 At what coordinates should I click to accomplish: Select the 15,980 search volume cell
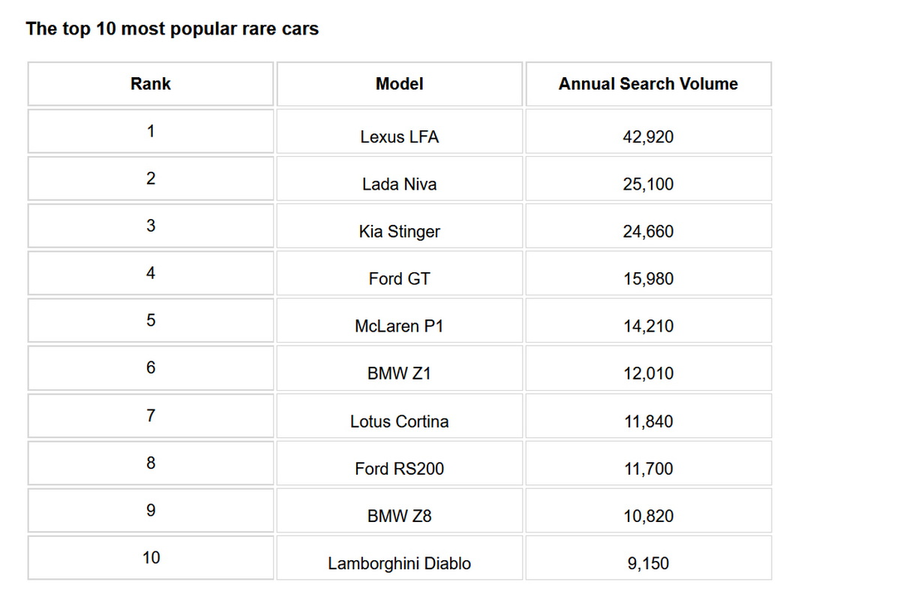coord(648,279)
